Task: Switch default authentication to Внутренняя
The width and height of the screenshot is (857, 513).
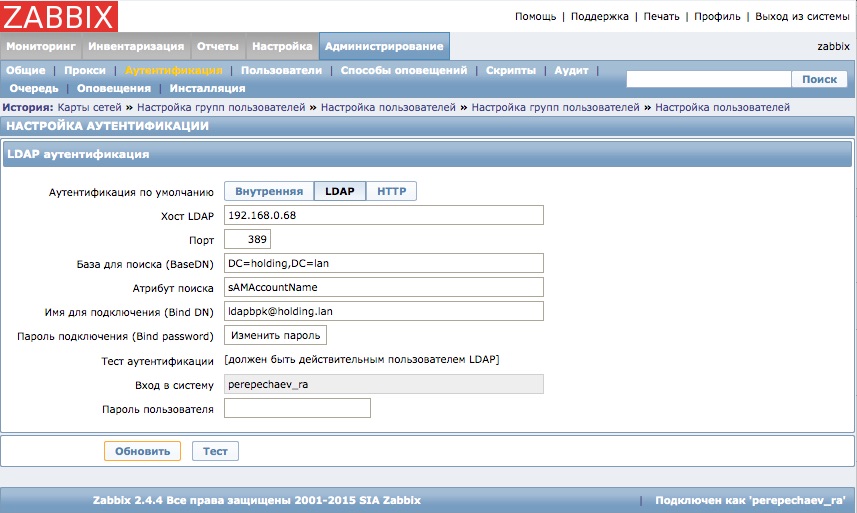Action: [x=268, y=191]
